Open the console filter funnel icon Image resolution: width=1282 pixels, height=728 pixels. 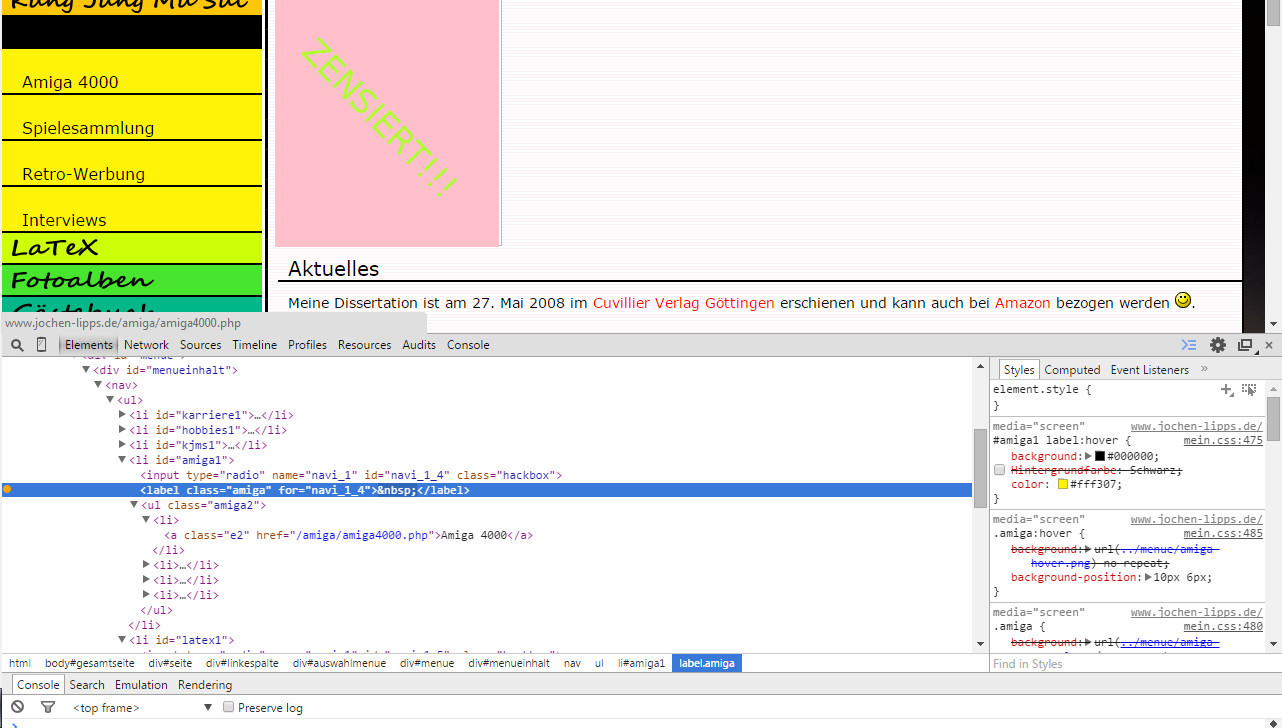(x=47, y=707)
